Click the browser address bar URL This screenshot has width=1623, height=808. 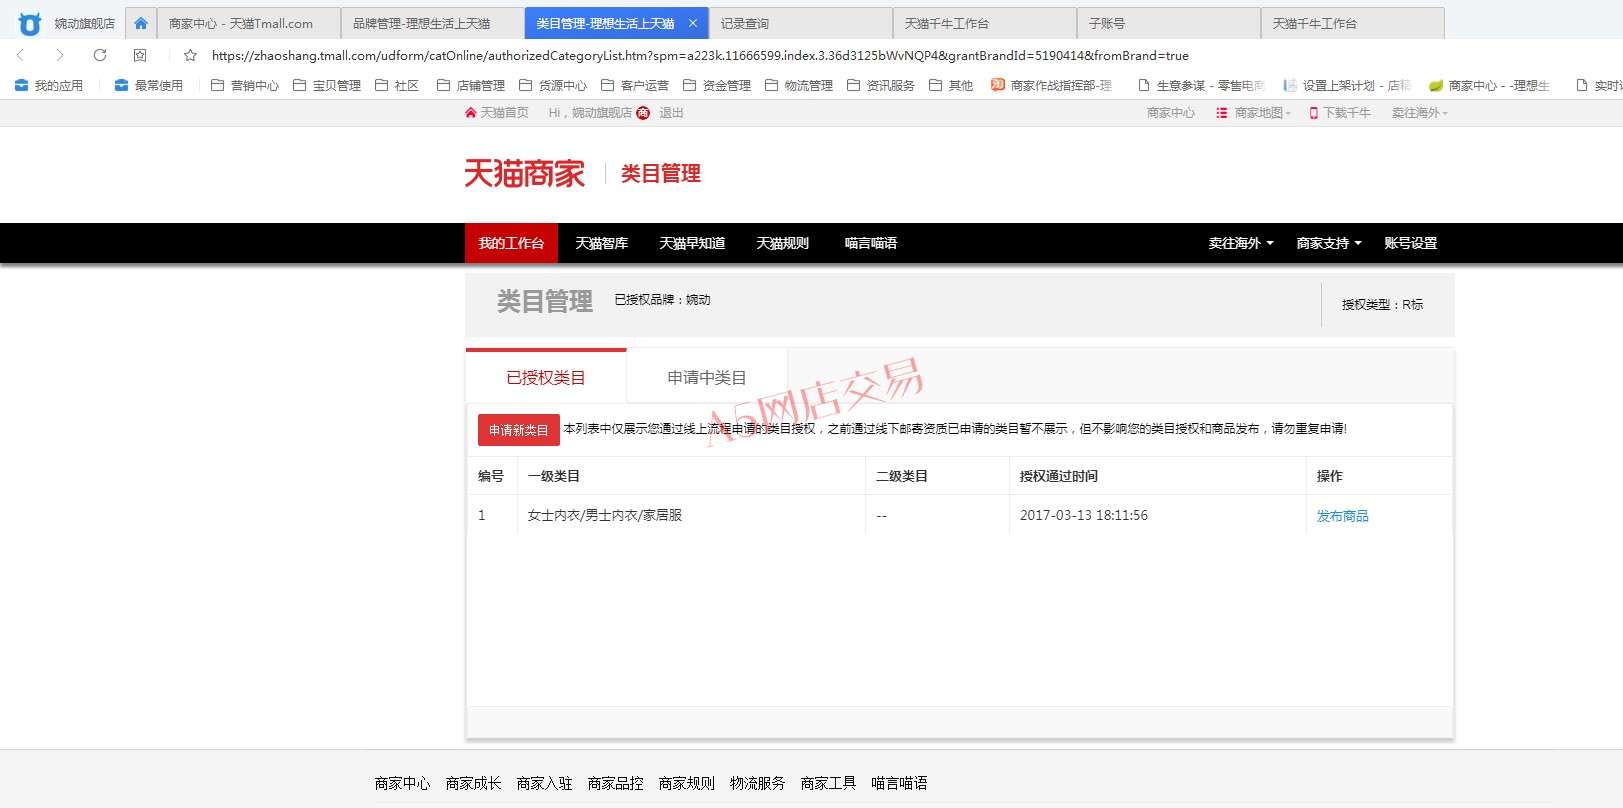coord(700,55)
